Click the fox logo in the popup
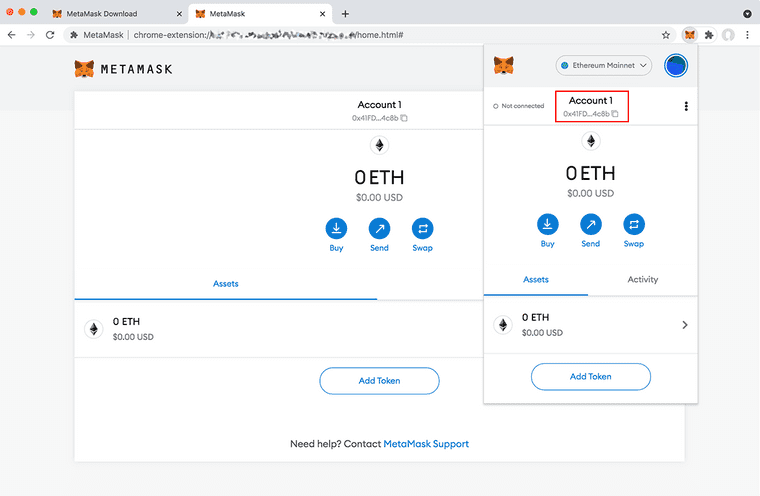 (x=504, y=65)
